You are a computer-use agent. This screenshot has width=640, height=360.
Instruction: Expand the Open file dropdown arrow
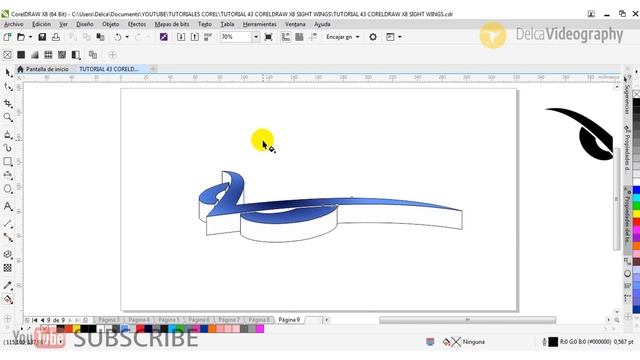click(x=30, y=37)
